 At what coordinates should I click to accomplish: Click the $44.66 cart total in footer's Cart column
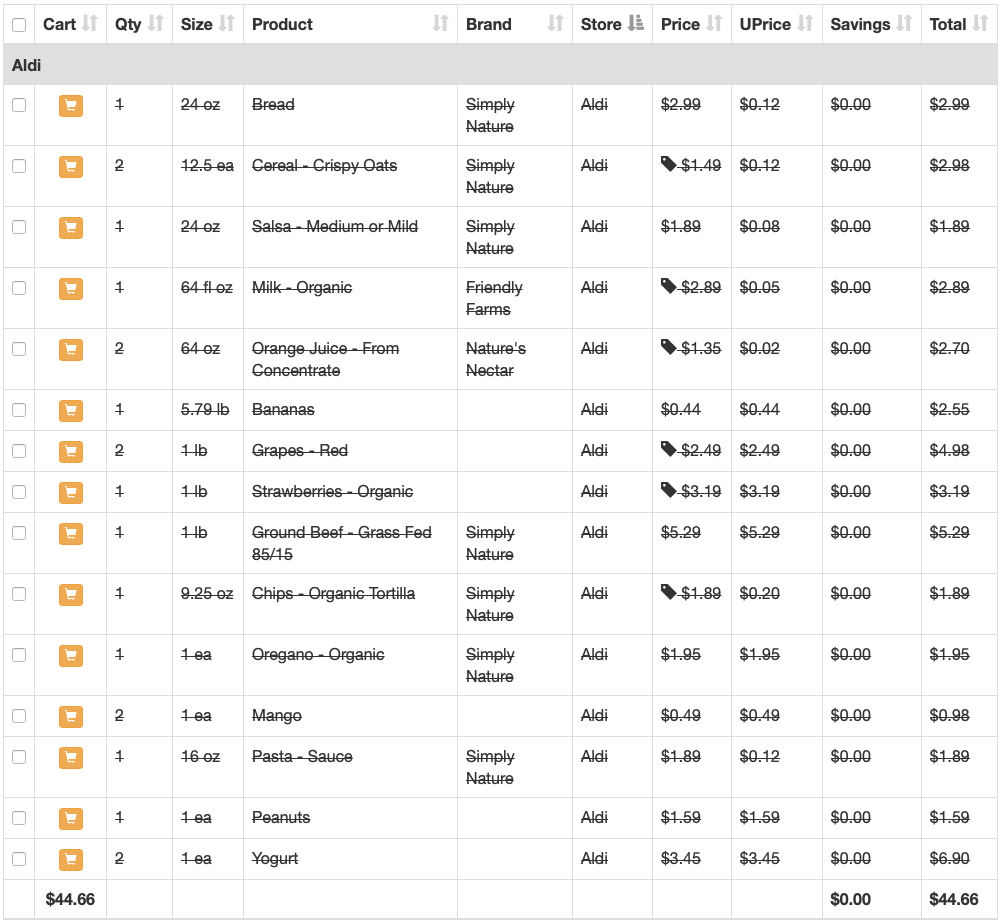pos(70,900)
